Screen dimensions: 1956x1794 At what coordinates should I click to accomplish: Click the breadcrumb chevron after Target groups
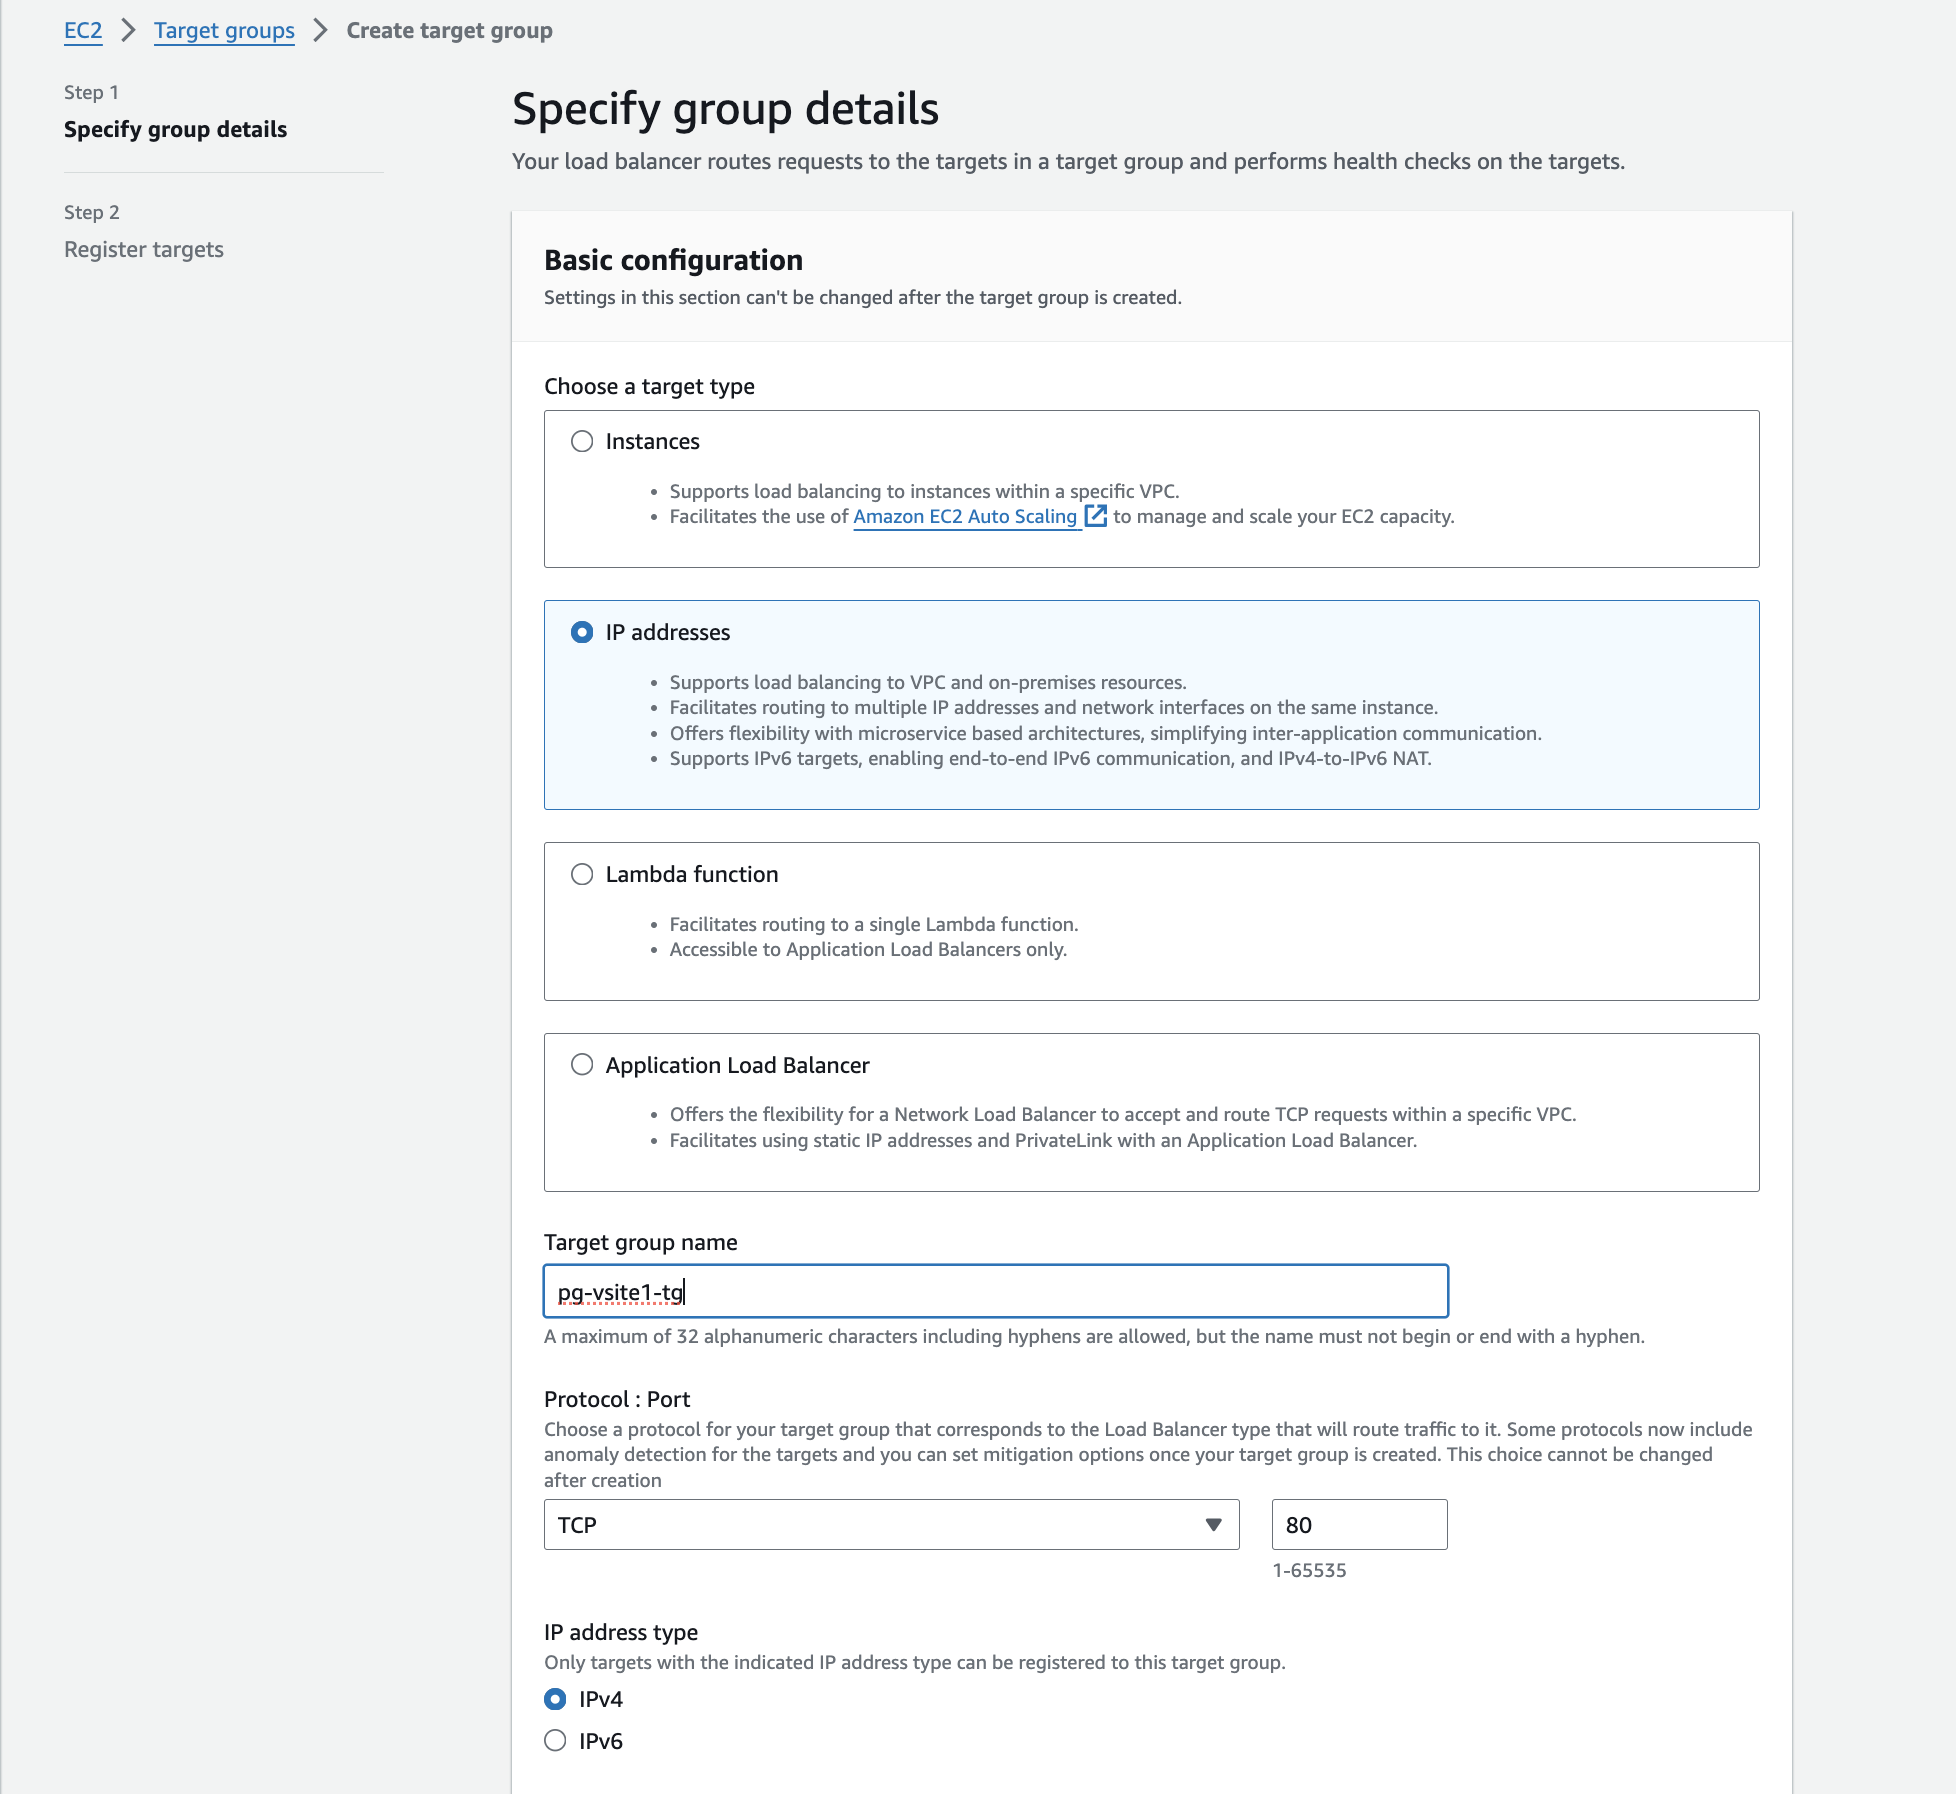pos(320,30)
